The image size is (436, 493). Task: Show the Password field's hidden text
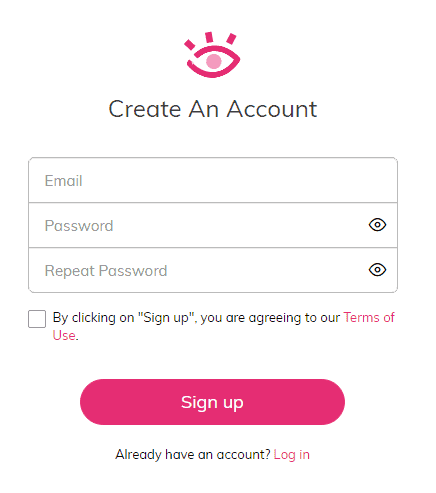(377, 225)
